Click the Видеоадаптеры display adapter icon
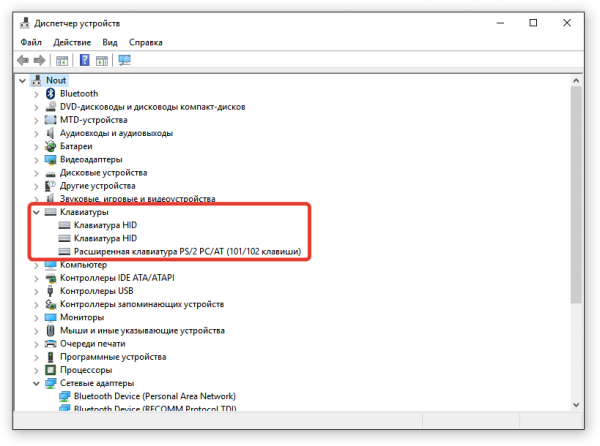This screenshot has width=600, height=446. pyautogui.click(x=50, y=160)
